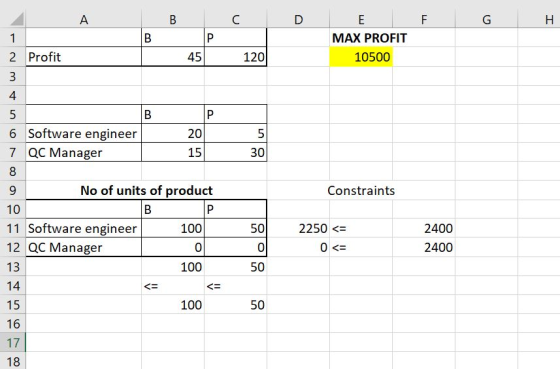Click the cell containing 30
The image size is (560, 369).
click(235, 152)
